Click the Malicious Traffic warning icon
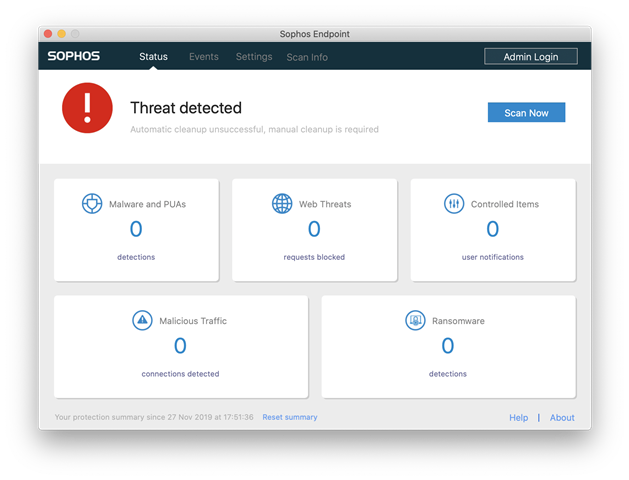The width and height of the screenshot is (629, 480). 142,320
